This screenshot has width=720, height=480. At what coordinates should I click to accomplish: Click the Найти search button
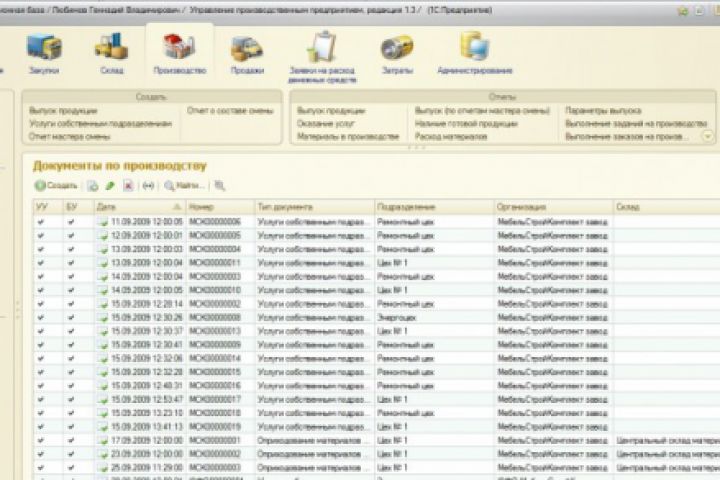point(184,186)
